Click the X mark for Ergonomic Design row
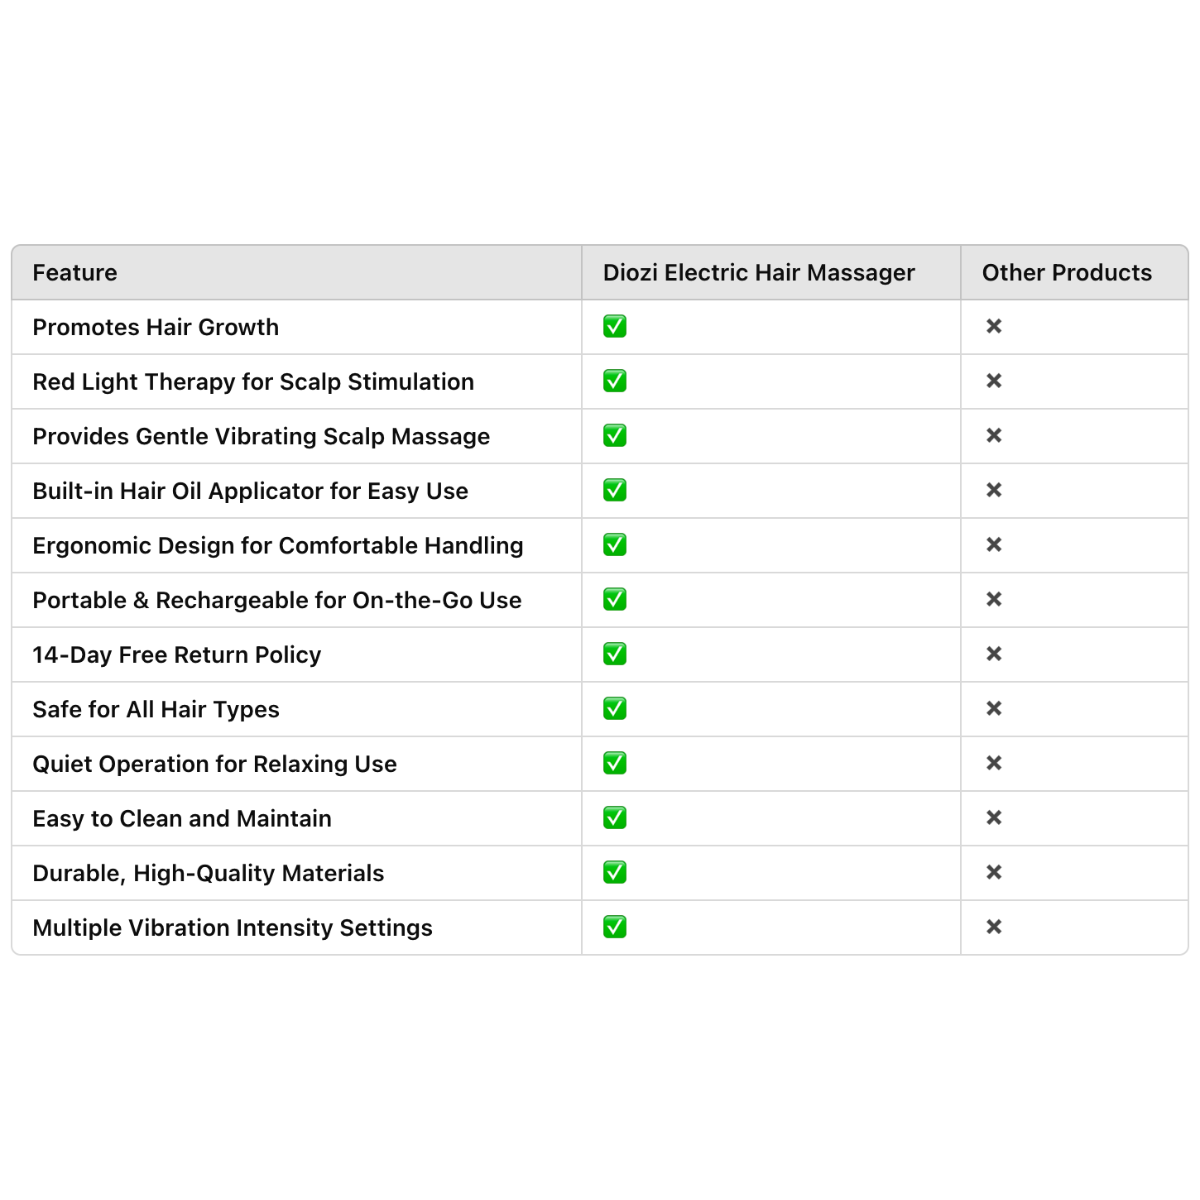Viewport: 1200px width, 1200px height. click(x=994, y=545)
